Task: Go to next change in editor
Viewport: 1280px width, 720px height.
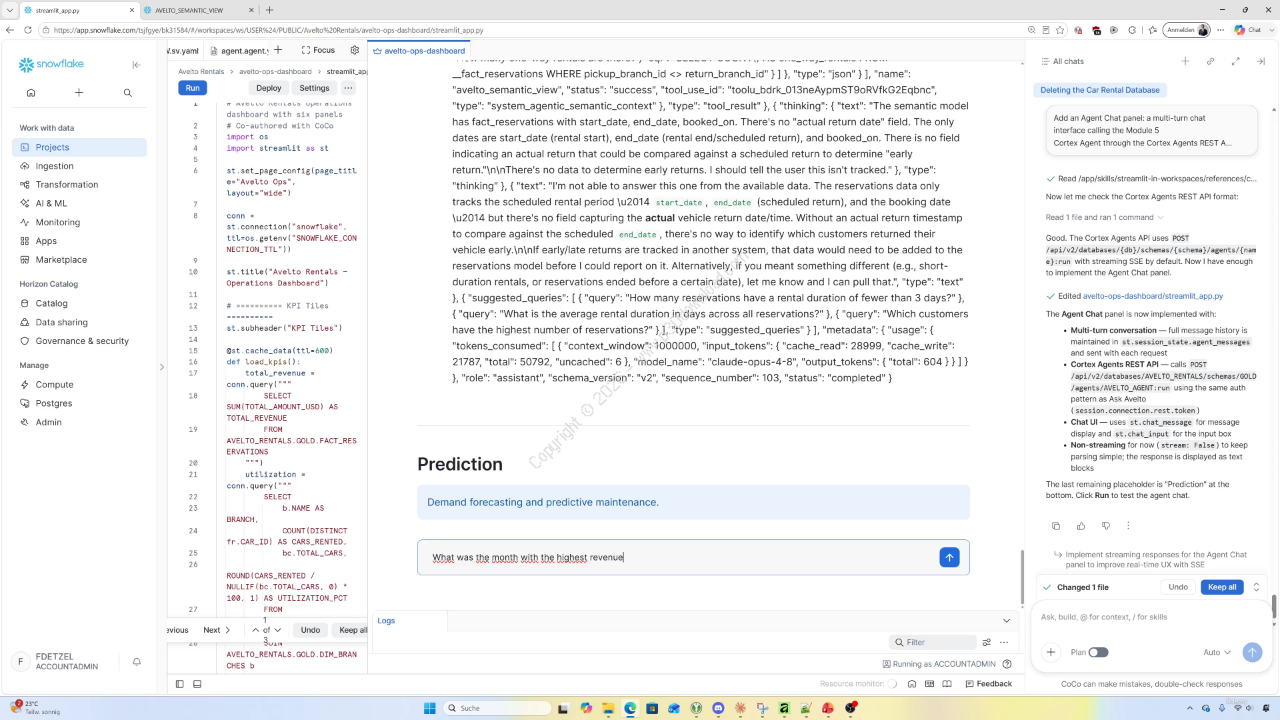Action: (x=217, y=630)
